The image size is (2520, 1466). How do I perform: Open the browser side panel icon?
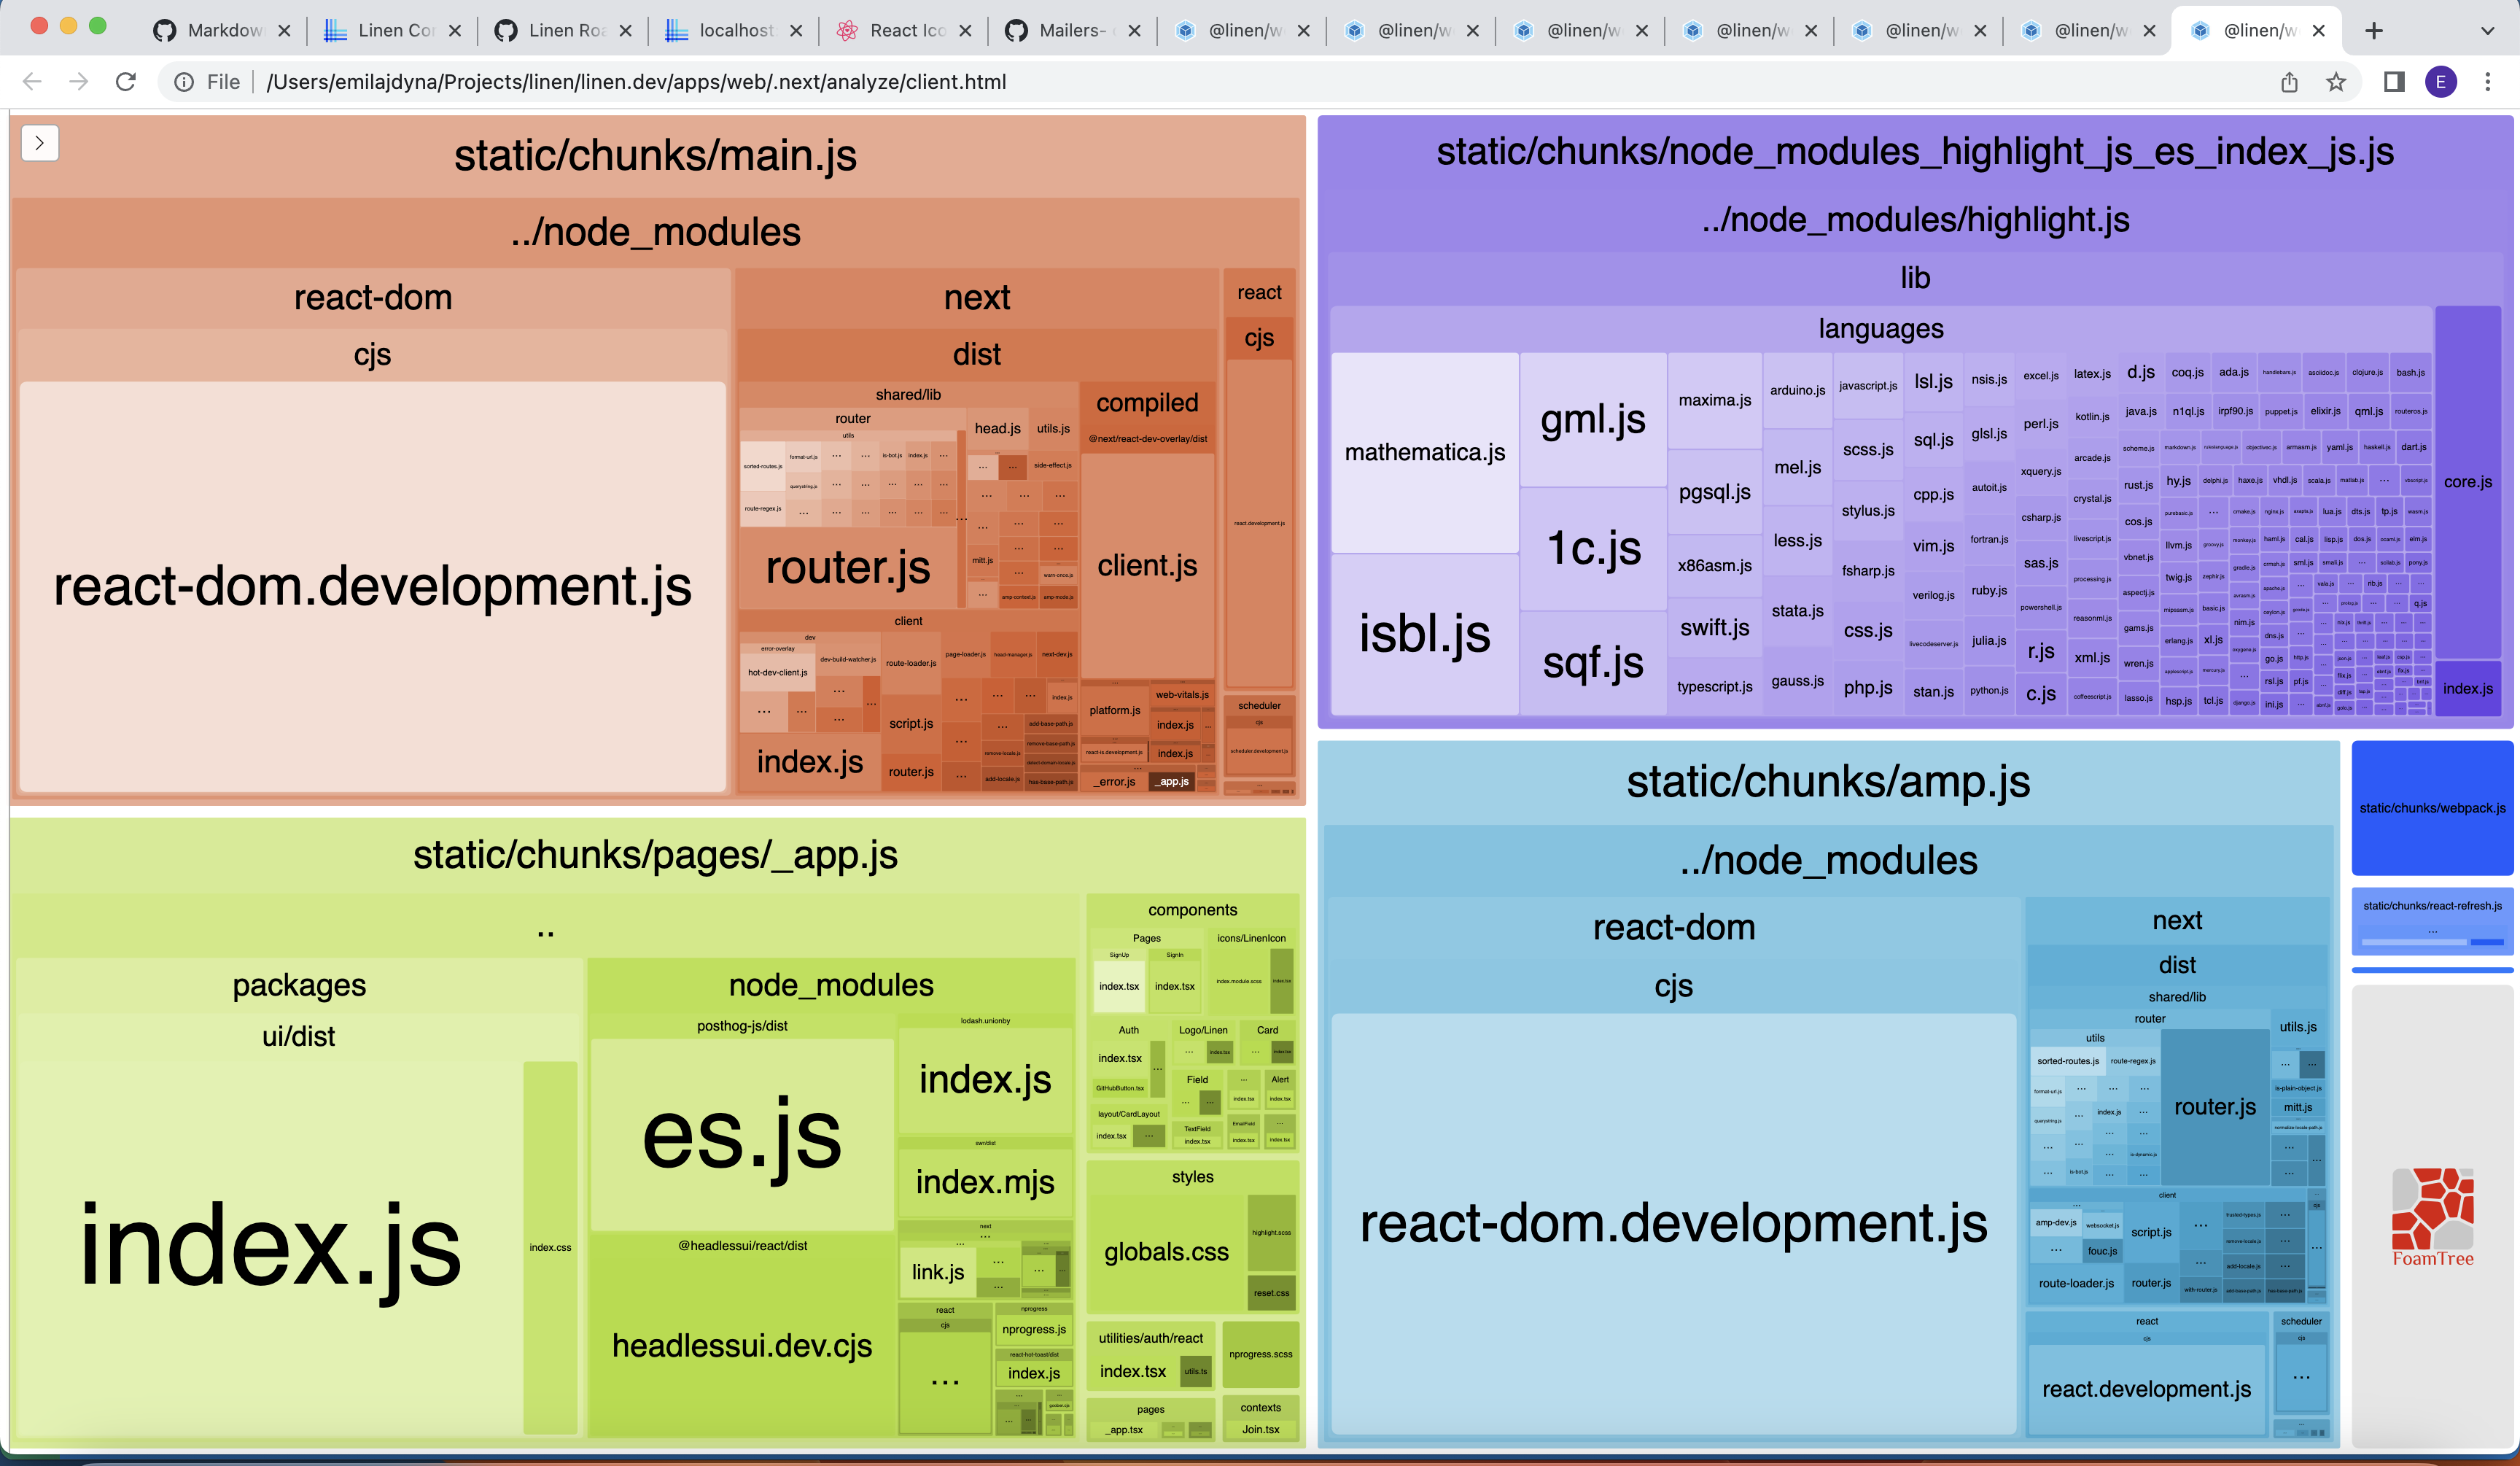(2394, 82)
